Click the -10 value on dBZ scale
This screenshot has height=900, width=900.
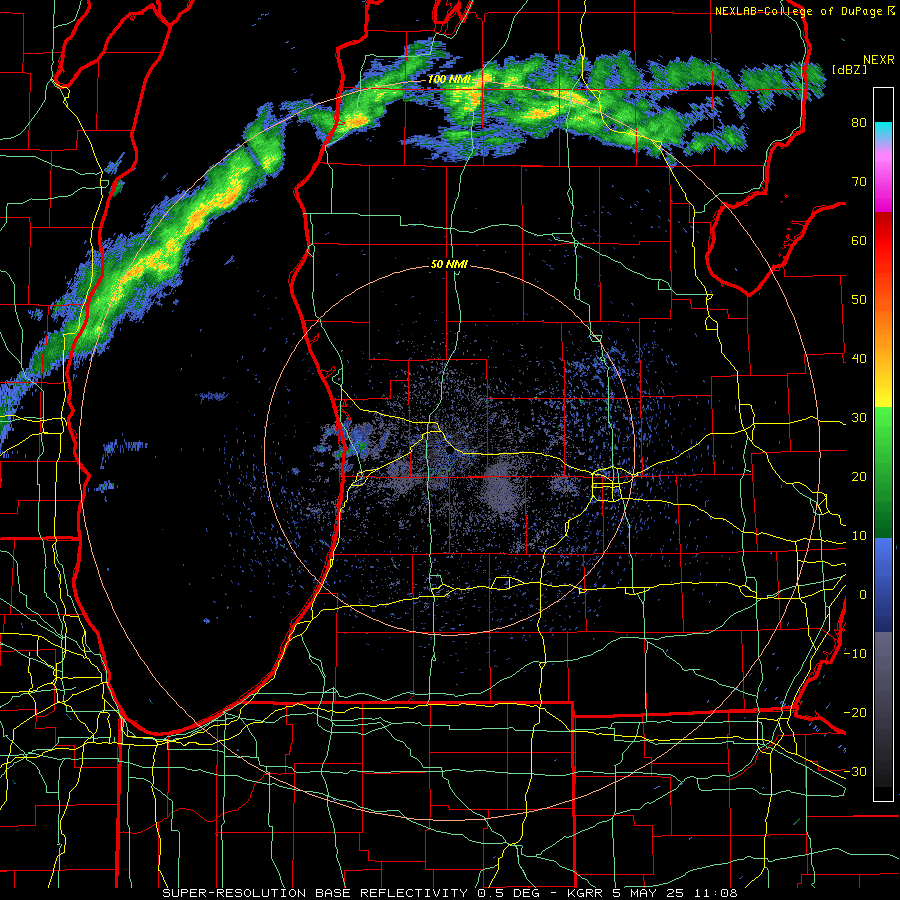click(x=855, y=654)
